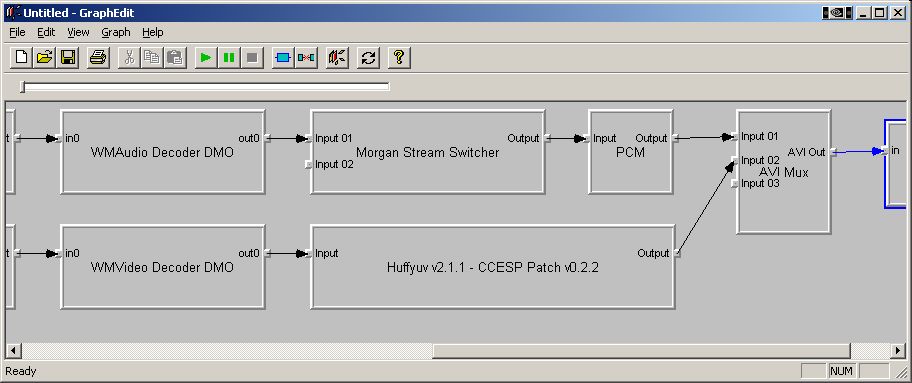Open the File menu

coord(17,33)
